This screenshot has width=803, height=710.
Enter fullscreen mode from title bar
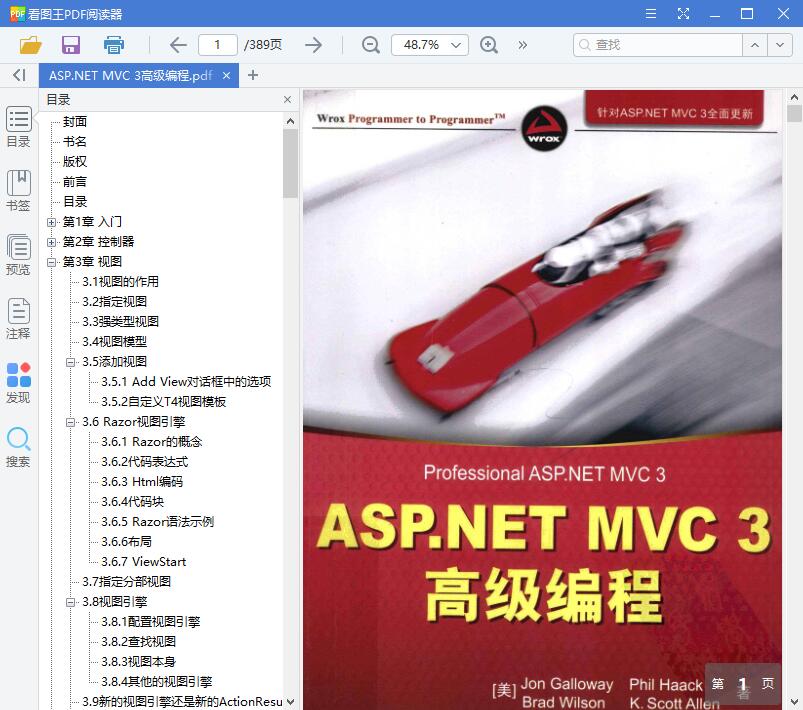pos(683,14)
